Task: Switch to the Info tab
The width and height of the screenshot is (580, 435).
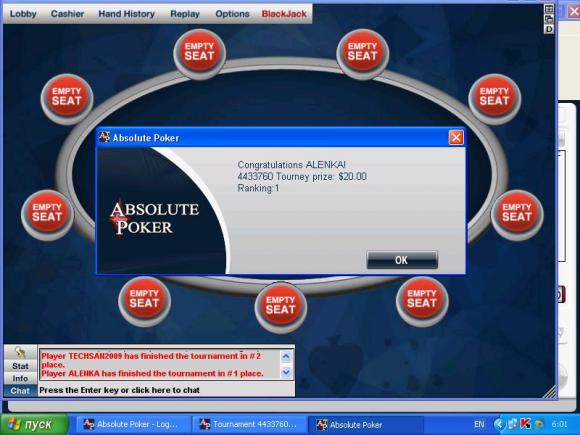Action: 20,378
